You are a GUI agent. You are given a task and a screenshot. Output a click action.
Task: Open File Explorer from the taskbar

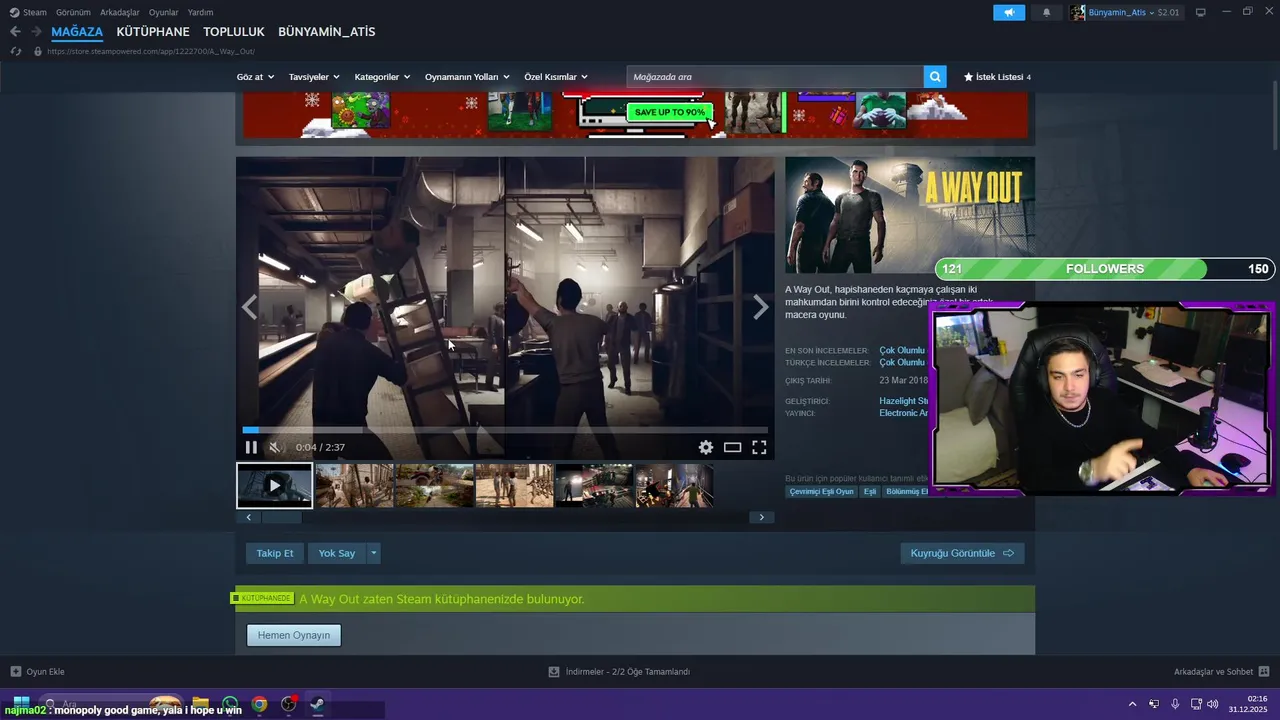coord(201,704)
